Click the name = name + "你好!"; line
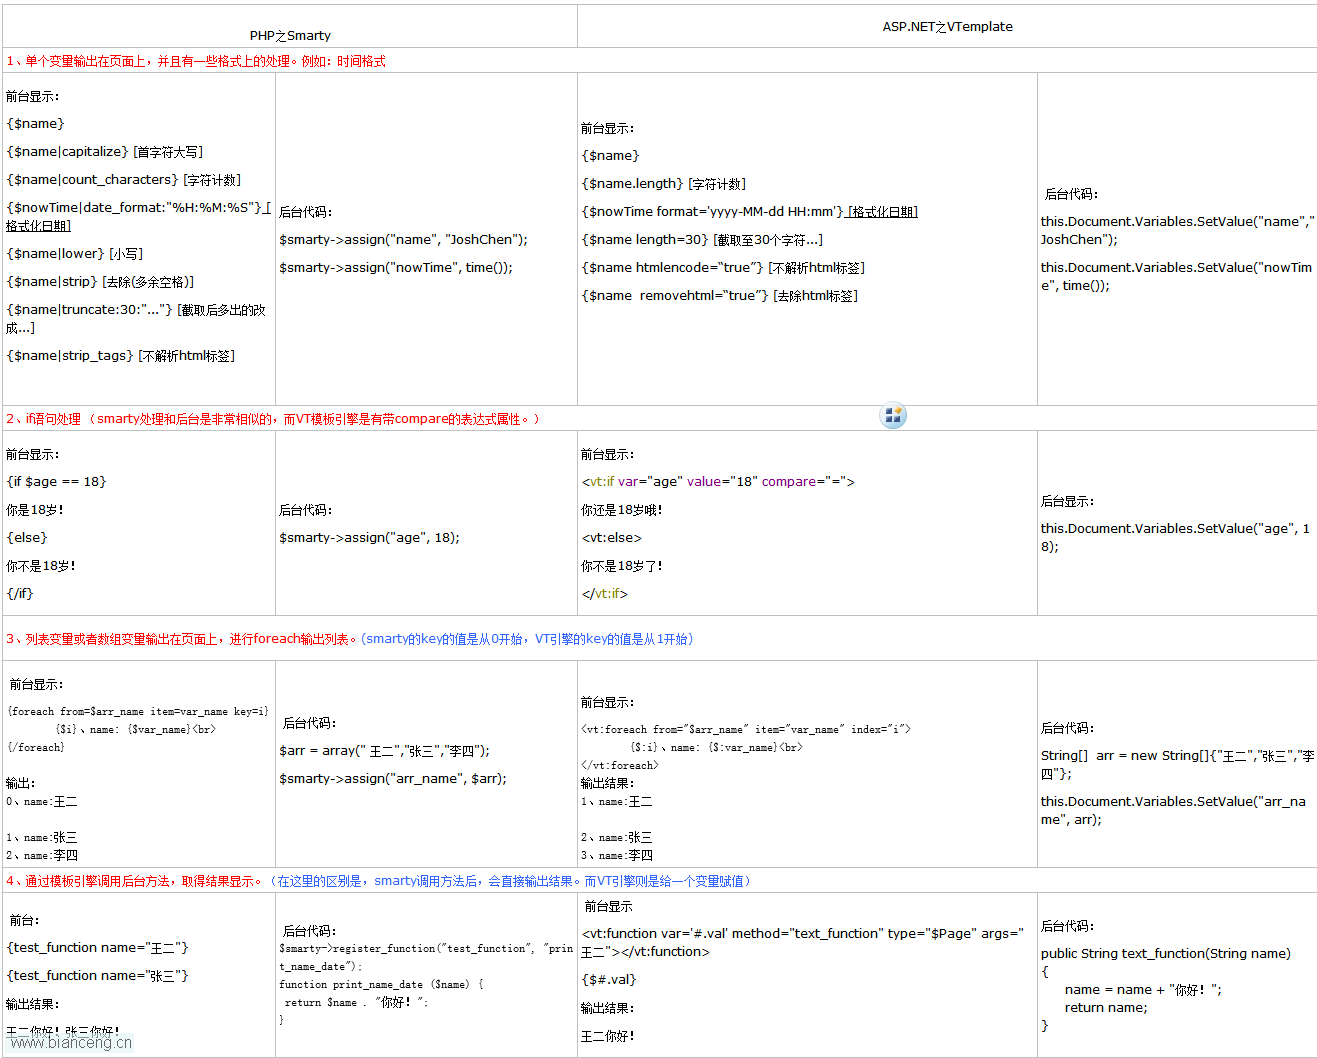The height and width of the screenshot is (1058, 1317). tap(1144, 990)
